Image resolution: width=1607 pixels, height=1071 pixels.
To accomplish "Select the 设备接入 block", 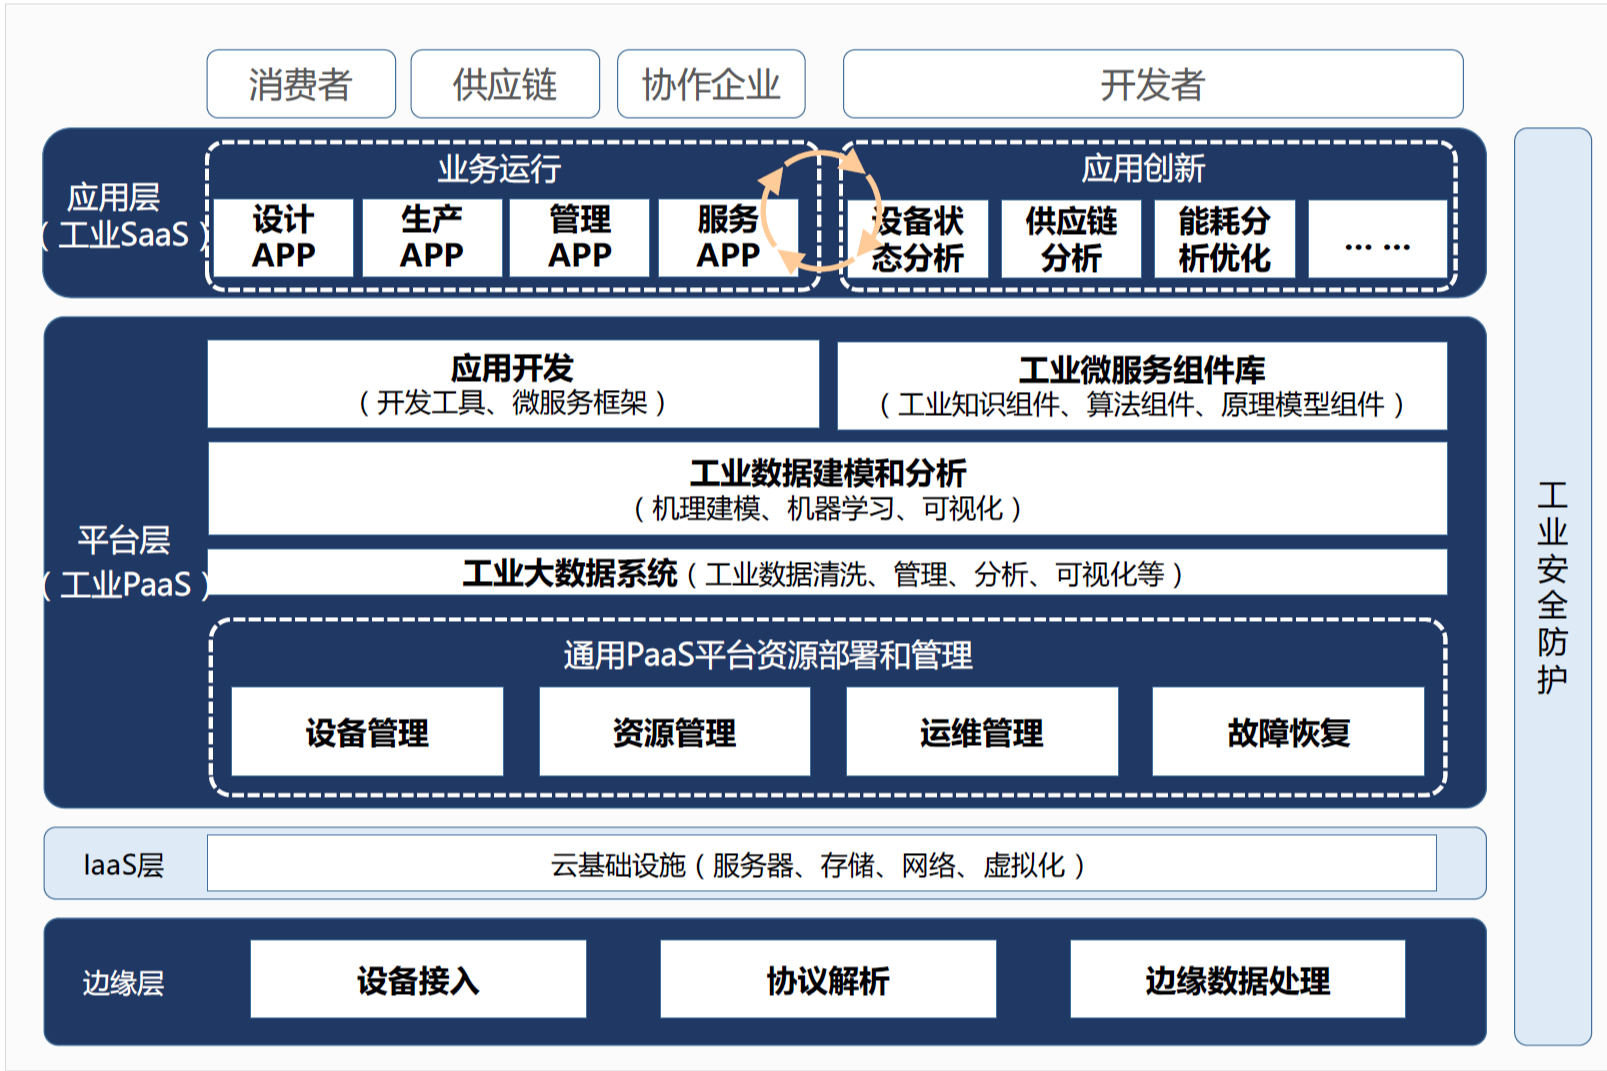I will coord(418,979).
